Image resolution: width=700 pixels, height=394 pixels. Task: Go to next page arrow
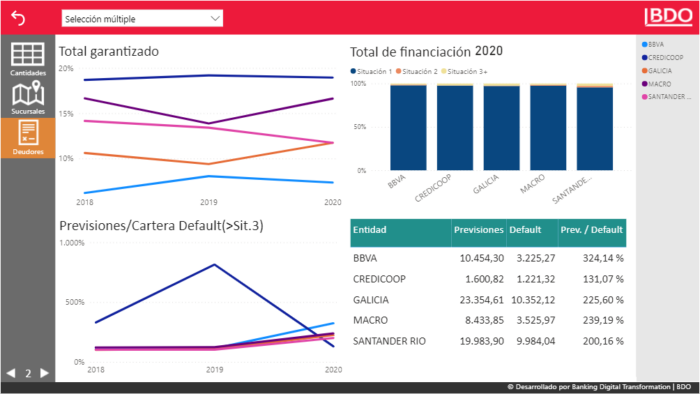pos(44,373)
